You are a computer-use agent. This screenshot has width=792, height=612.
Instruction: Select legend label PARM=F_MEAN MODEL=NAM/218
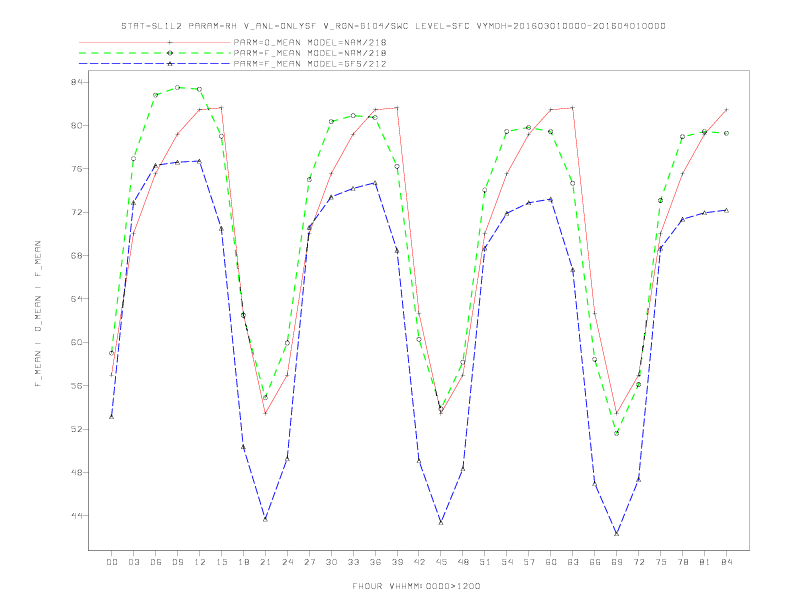310,53
